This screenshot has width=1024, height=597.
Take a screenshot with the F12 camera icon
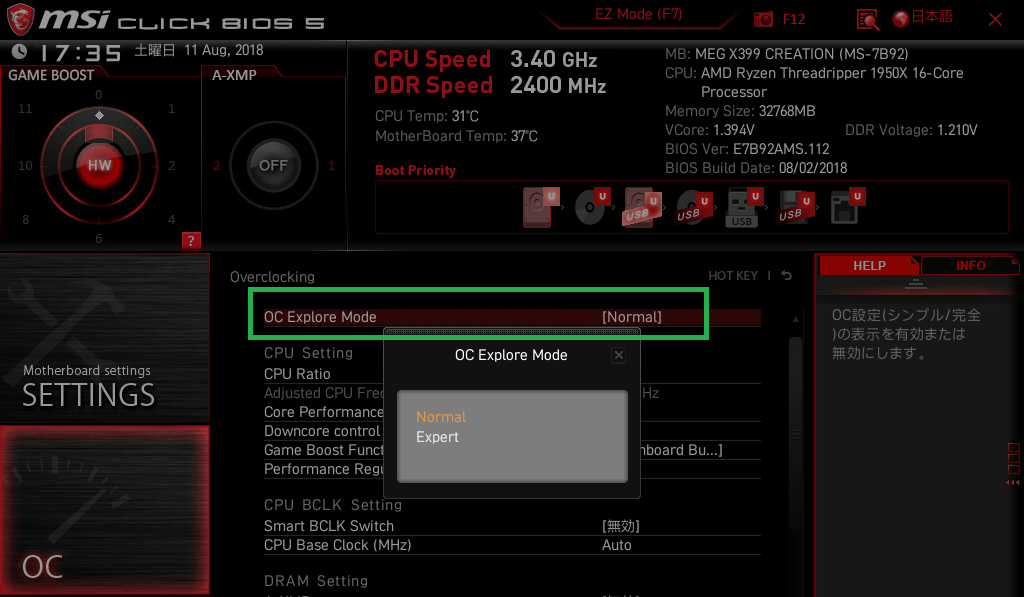click(763, 19)
